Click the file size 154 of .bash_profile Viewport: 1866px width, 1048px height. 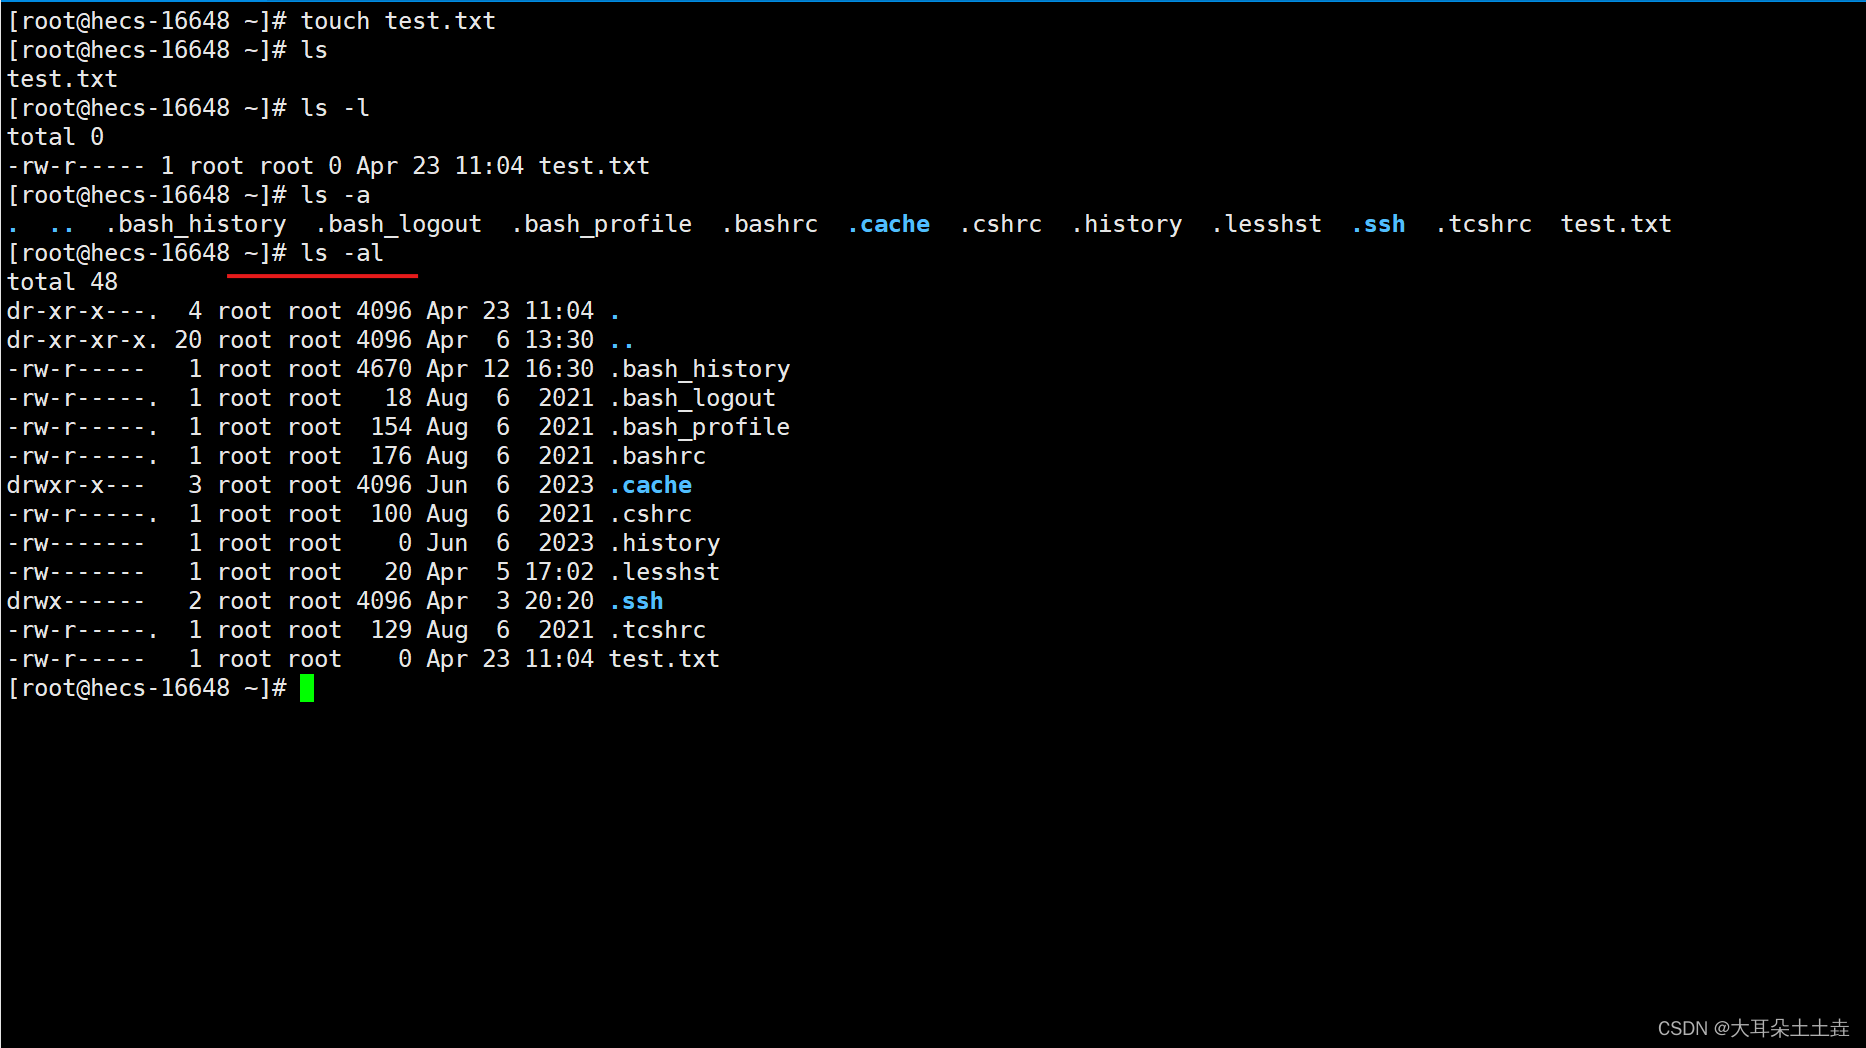coord(391,427)
